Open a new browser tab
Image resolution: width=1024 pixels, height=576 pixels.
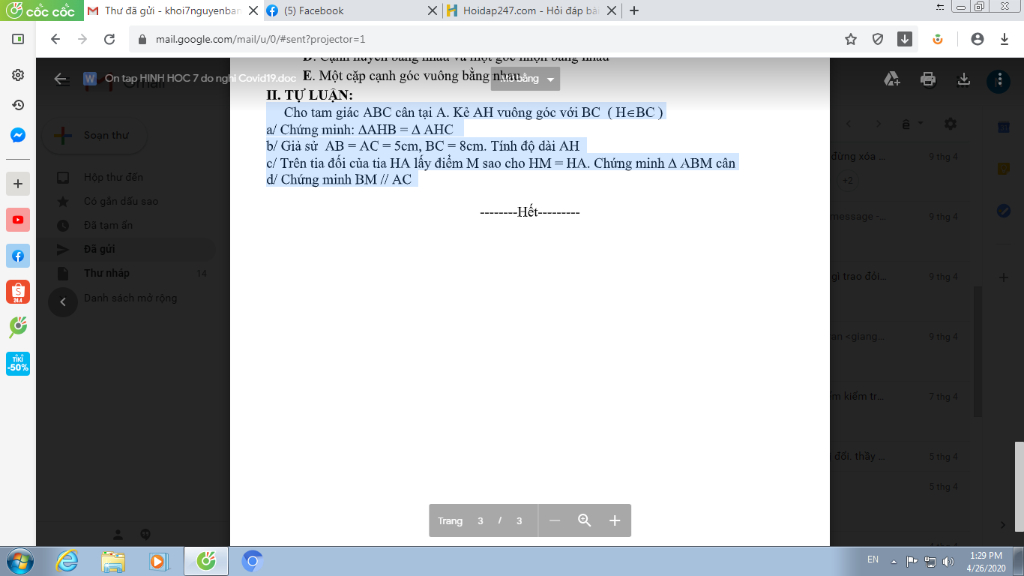(633, 10)
